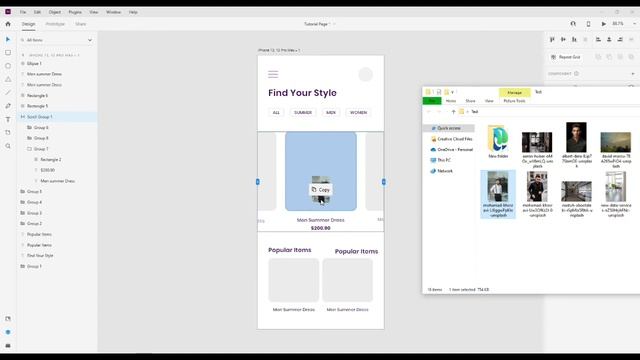
Task: Select the Zoom tool in toolbar
Action: (x=8, y=146)
